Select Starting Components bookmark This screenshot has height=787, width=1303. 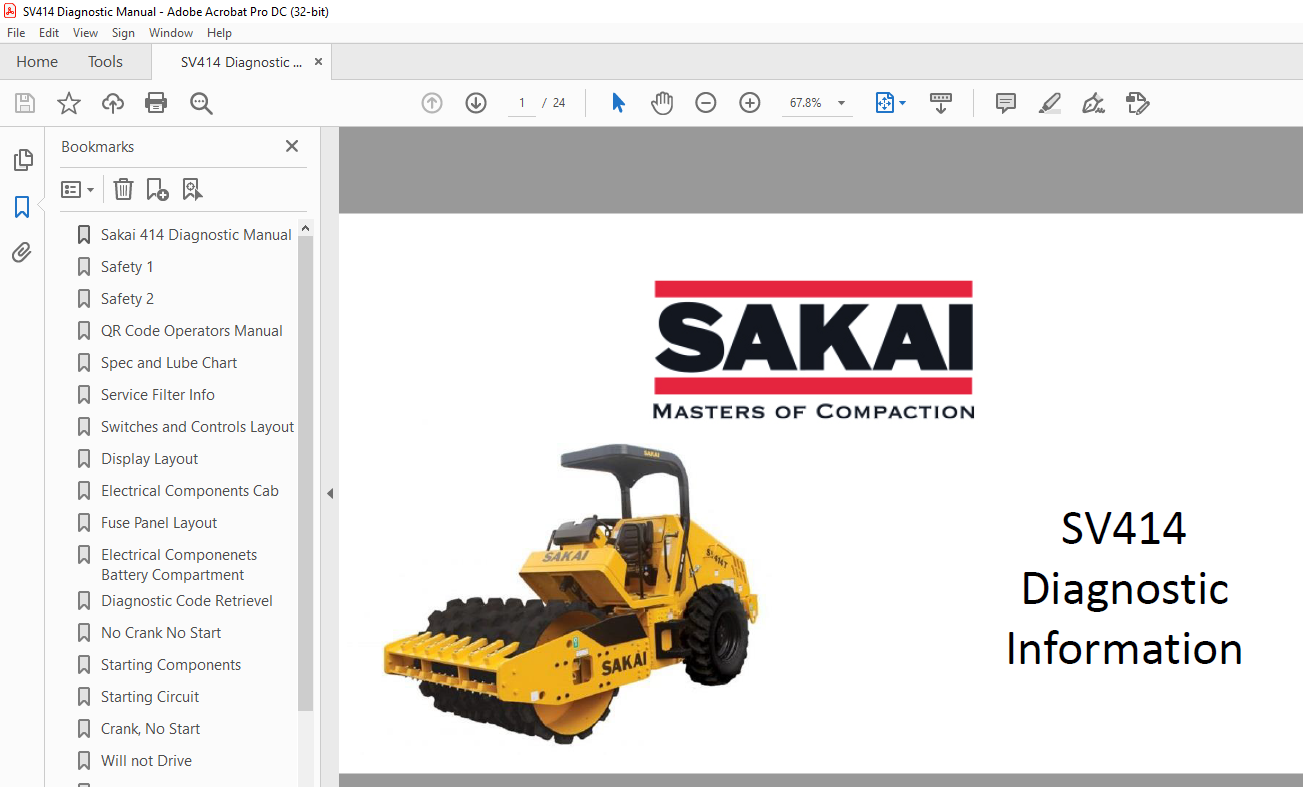click(171, 665)
